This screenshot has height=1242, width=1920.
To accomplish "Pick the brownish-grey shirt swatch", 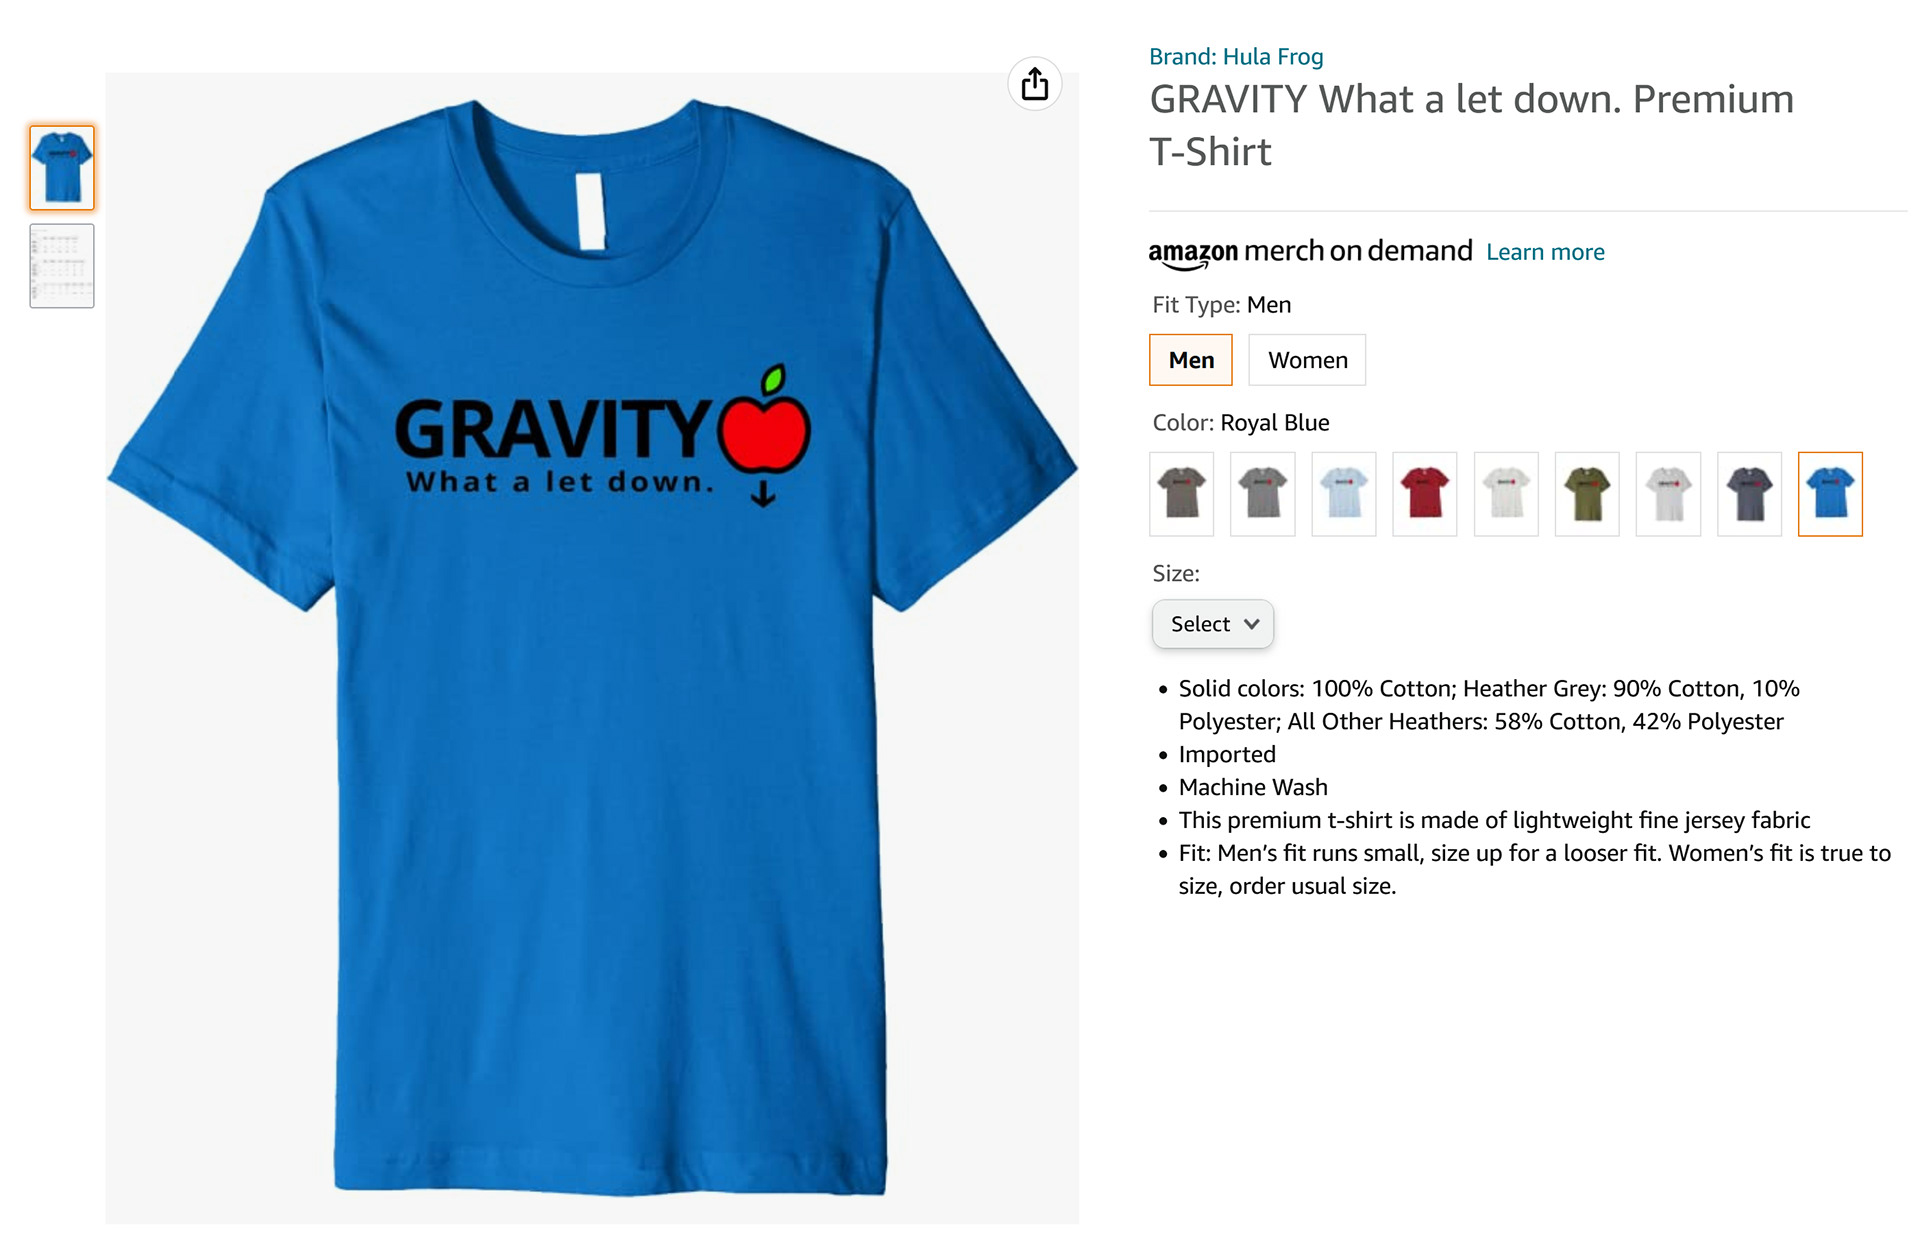I will 1182,494.
